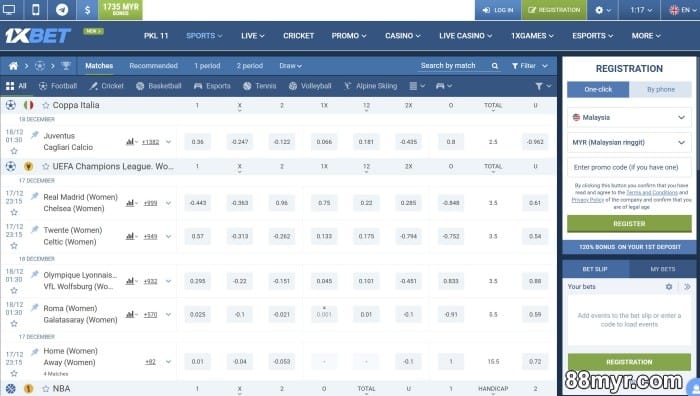Click the trophy breadcrumb icon
This screenshot has width=700, height=396.
point(66,66)
